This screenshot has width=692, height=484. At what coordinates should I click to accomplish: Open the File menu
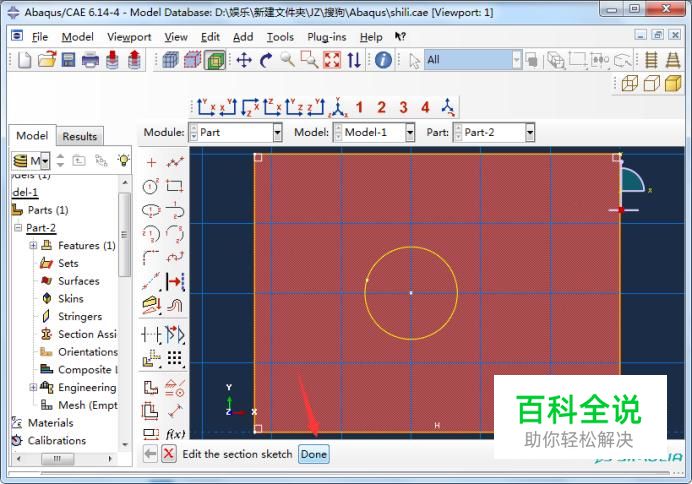tap(40, 37)
